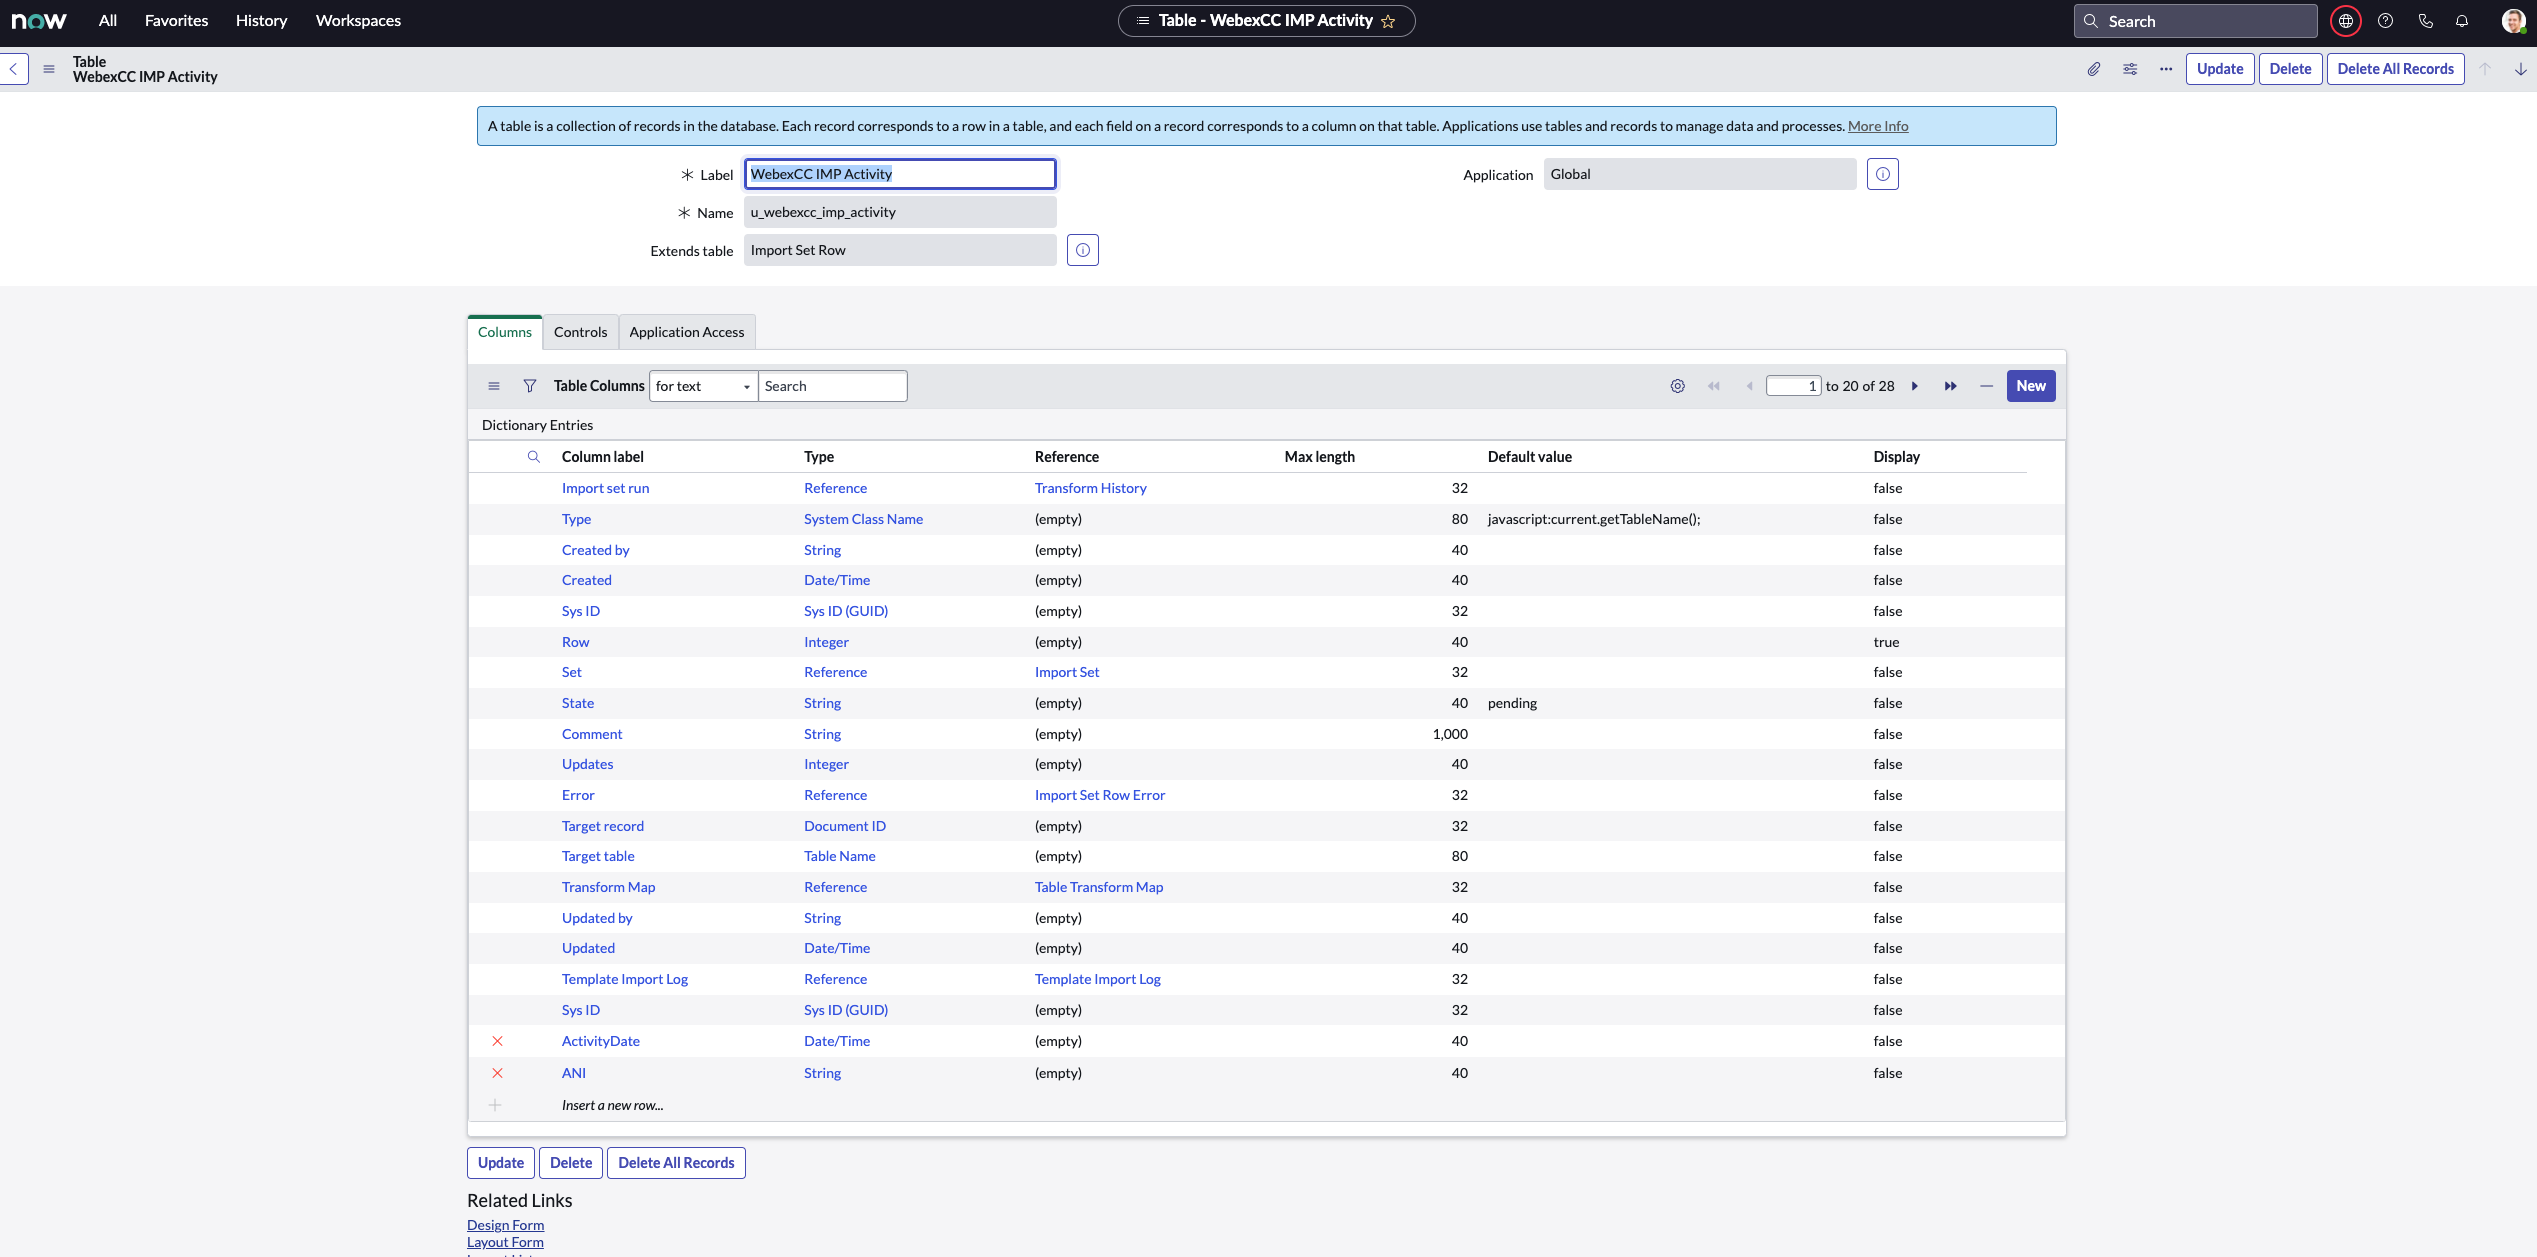Open personalize form settings sliders icon
Viewport: 2537px width, 1257px height.
coord(2130,69)
